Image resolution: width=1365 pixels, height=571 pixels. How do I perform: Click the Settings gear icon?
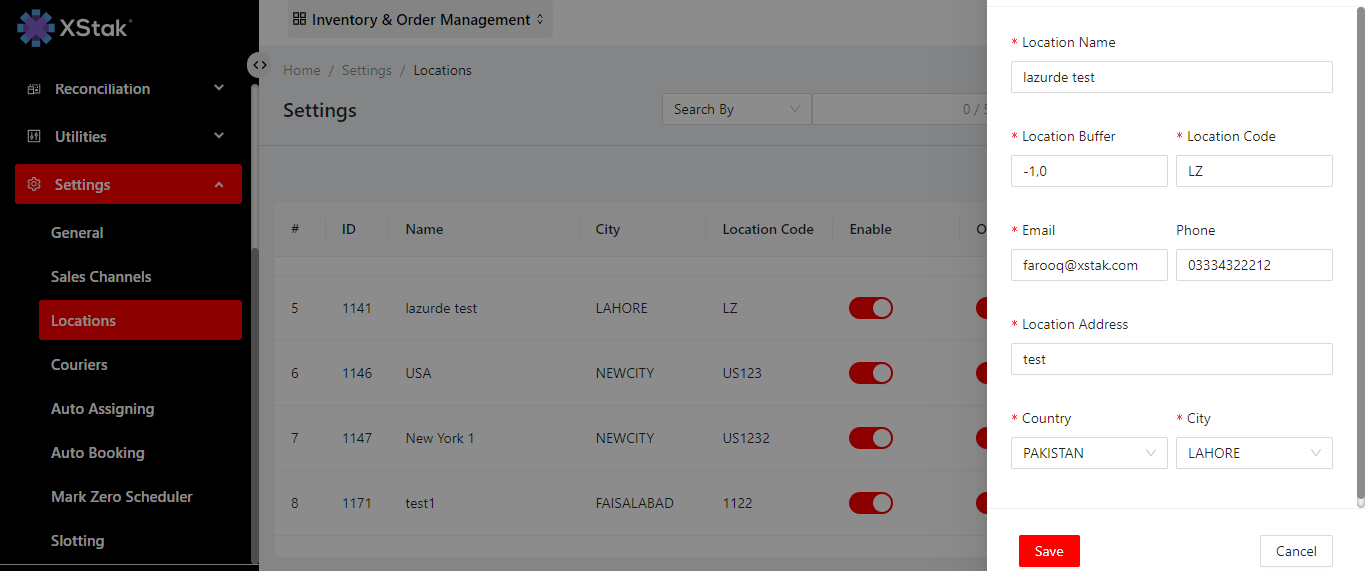pos(34,185)
